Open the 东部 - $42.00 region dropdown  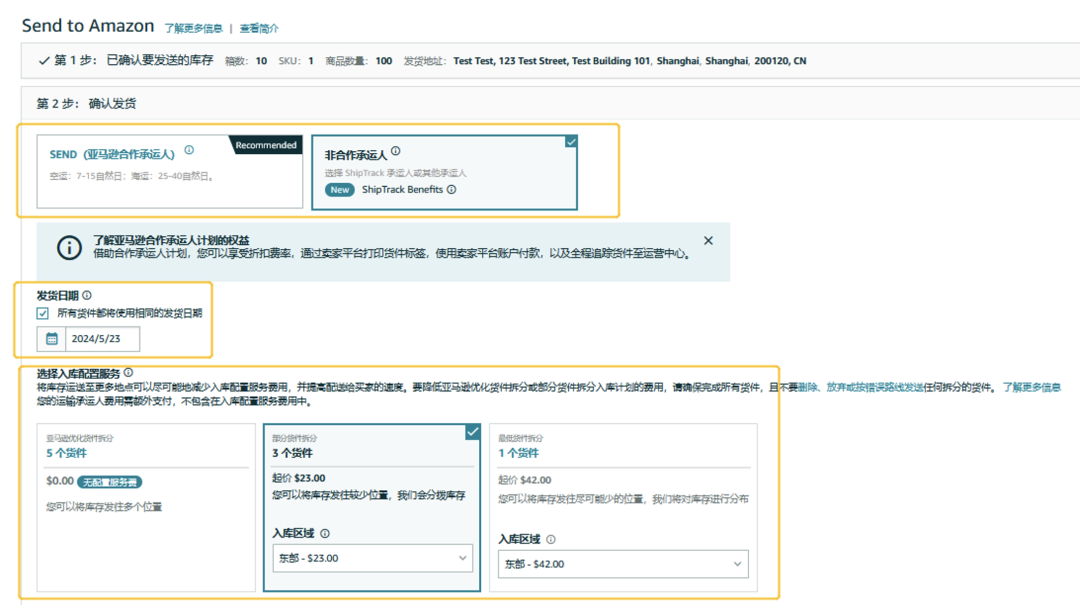pos(623,564)
